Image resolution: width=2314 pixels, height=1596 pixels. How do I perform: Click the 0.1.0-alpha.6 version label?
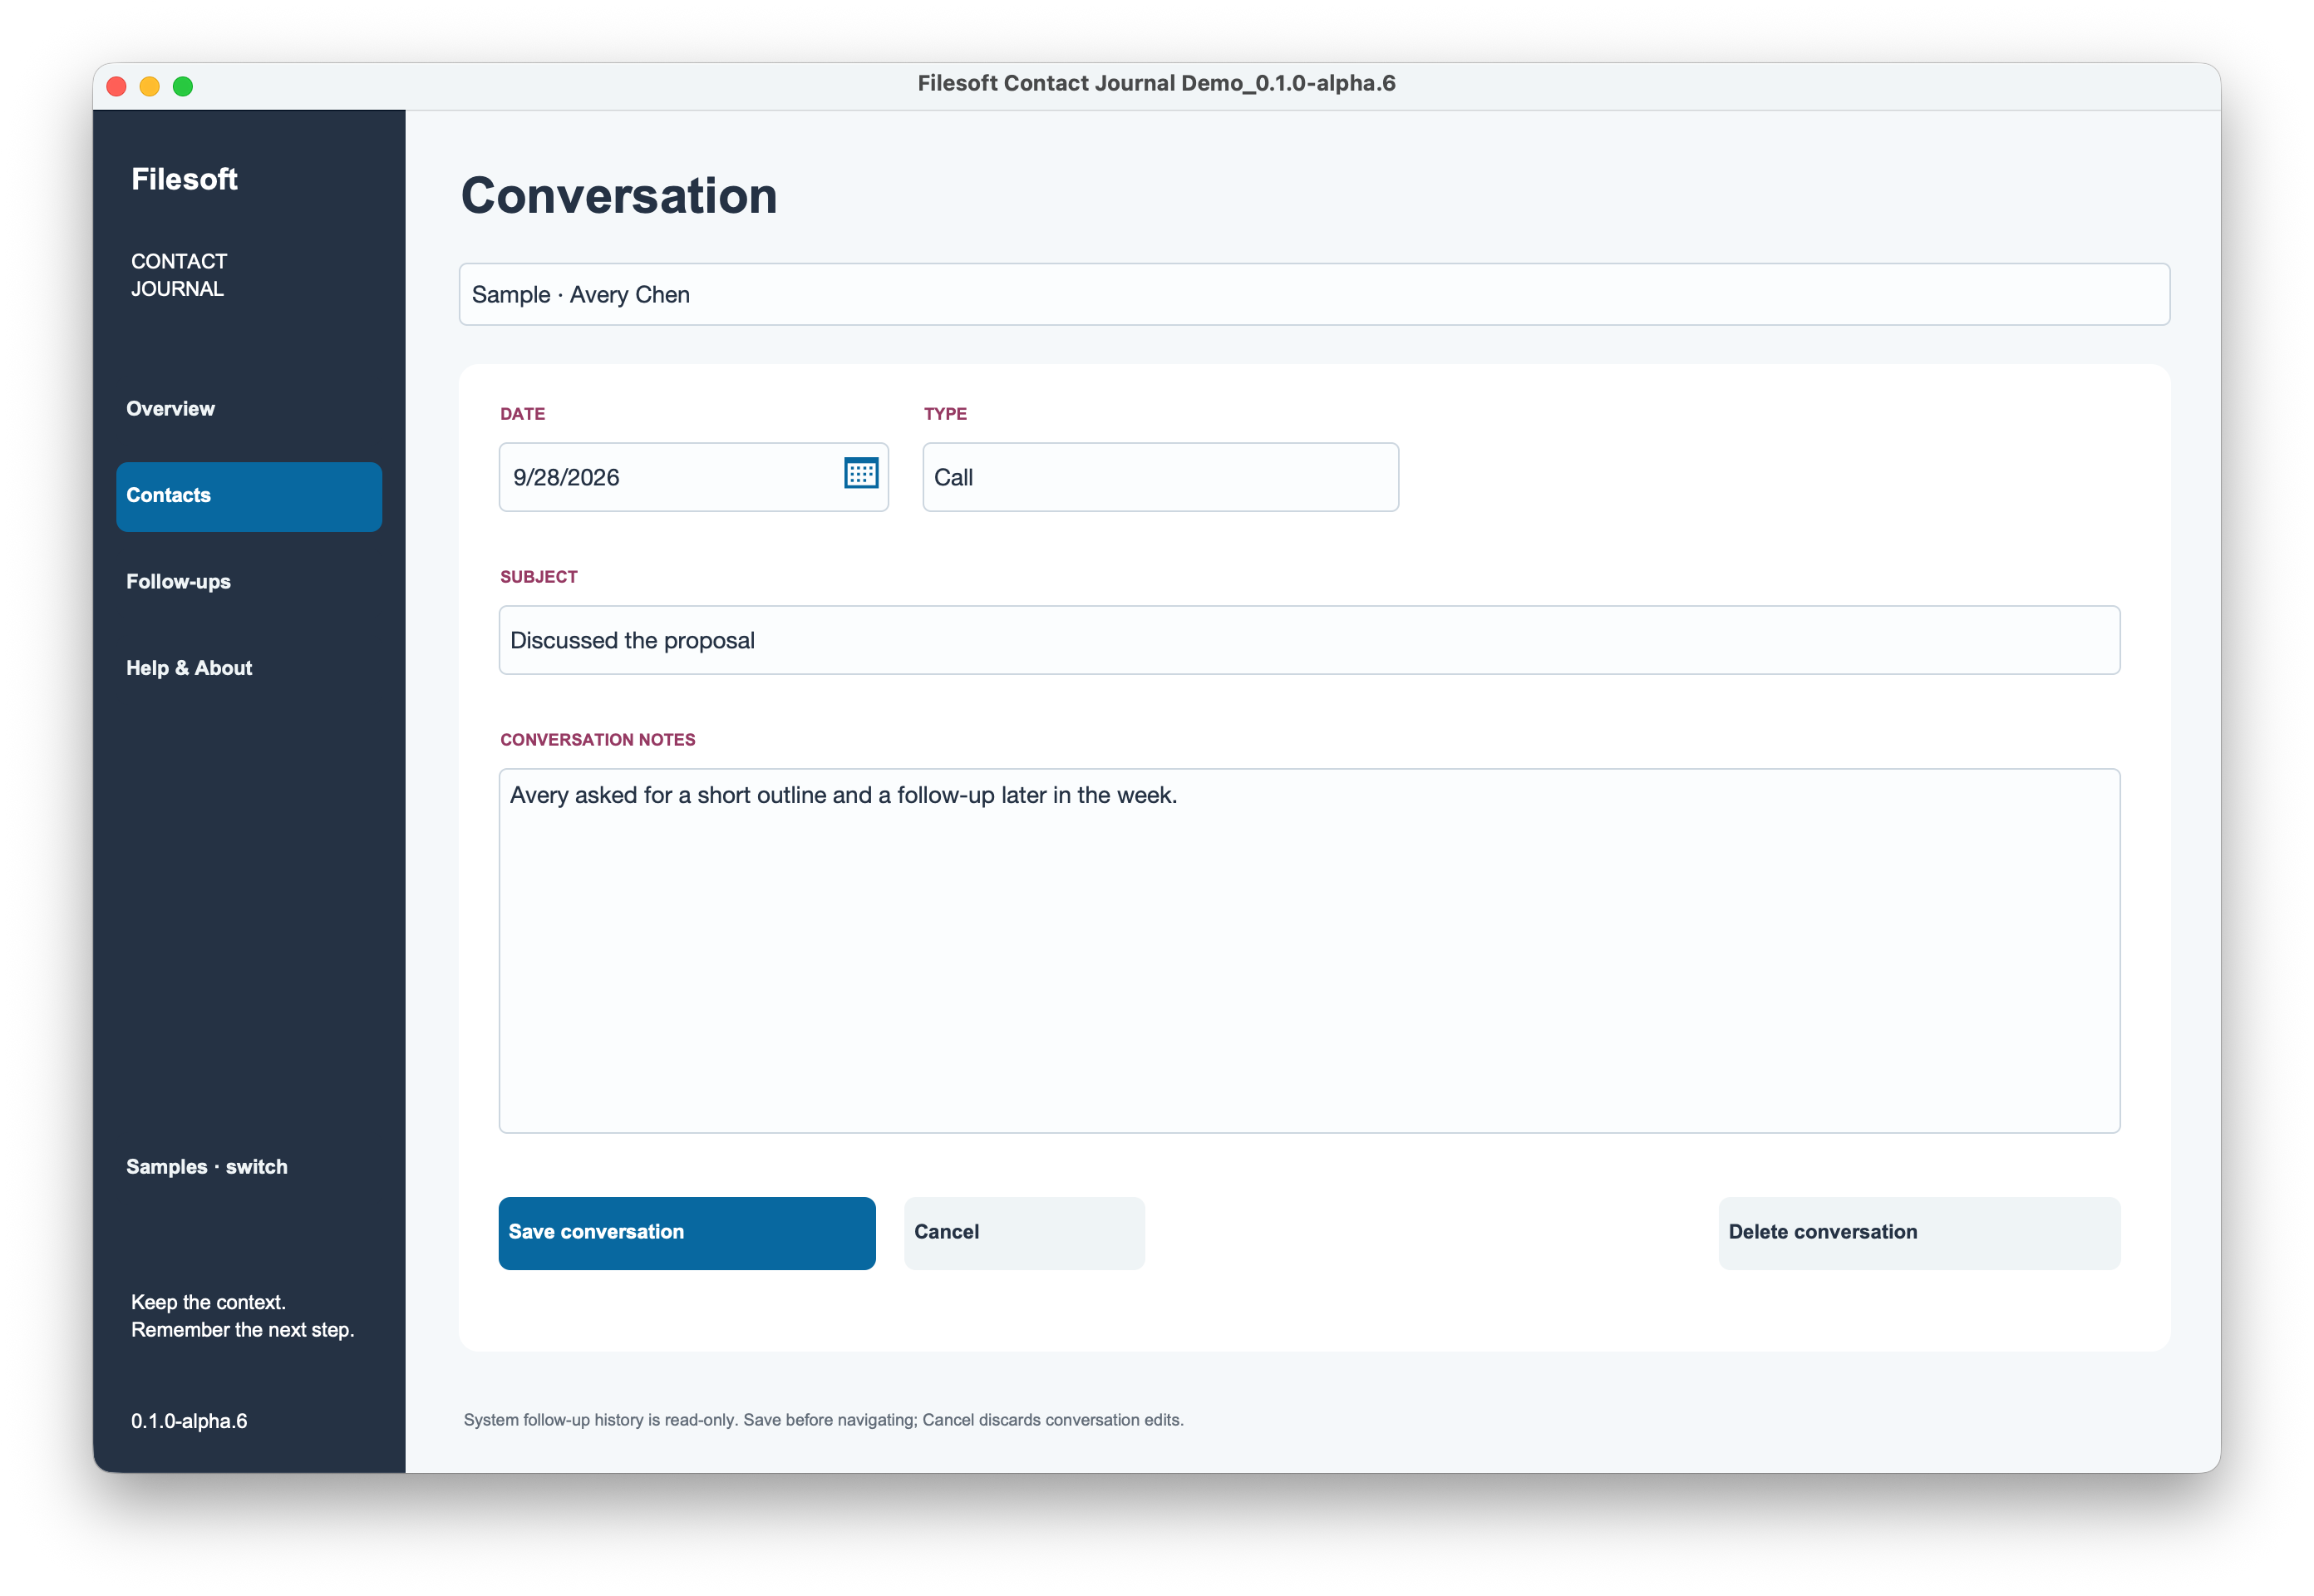click(189, 1421)
